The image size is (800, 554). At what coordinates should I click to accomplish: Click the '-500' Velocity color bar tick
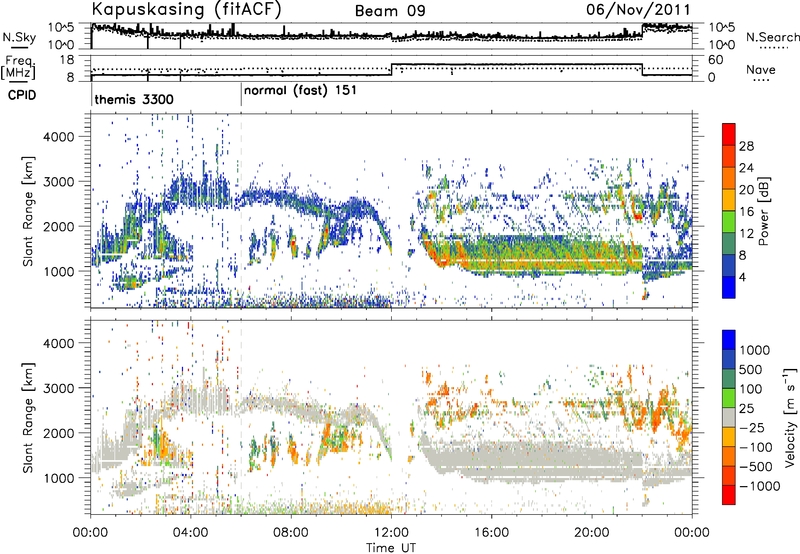(x=756, y=466)
